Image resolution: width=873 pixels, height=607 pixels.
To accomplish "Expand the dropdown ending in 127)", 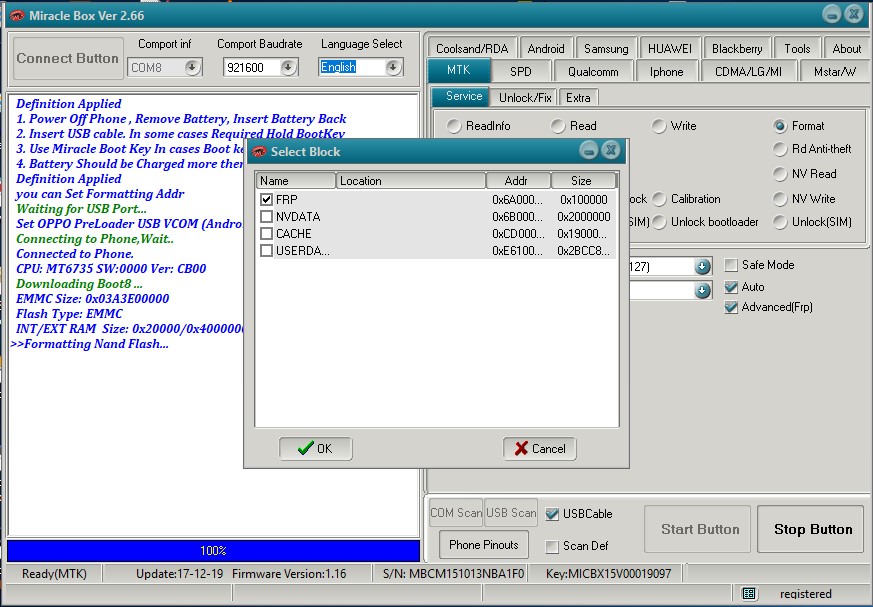I will [x=702, y=267].
